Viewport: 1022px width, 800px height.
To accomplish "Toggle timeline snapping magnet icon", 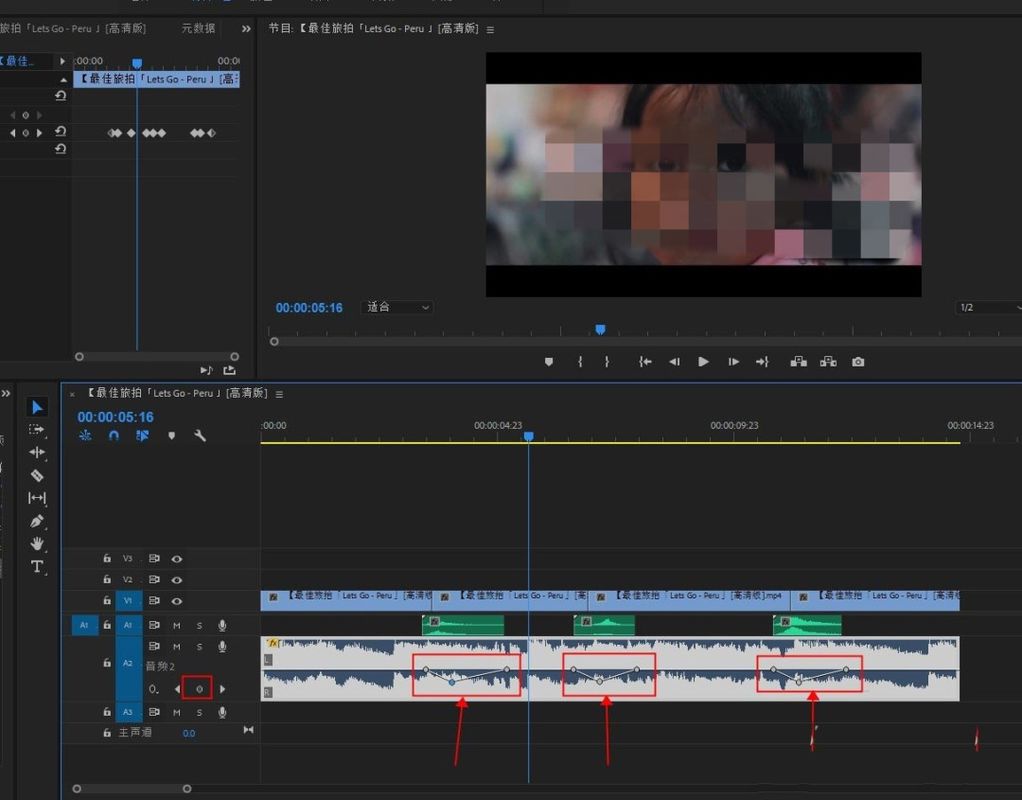I will click(x=114, y=436).
